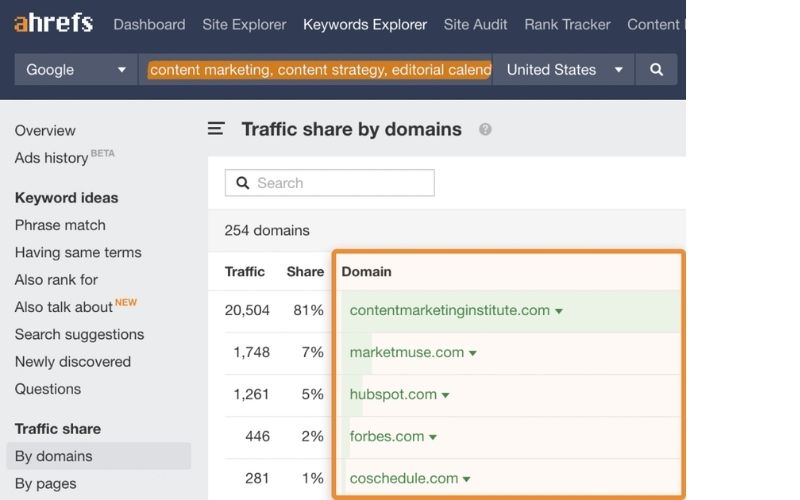Open the hubspot.com domain link
This screenshot has width=800, height=500.
pyautogui.click(x=393, y=394)
